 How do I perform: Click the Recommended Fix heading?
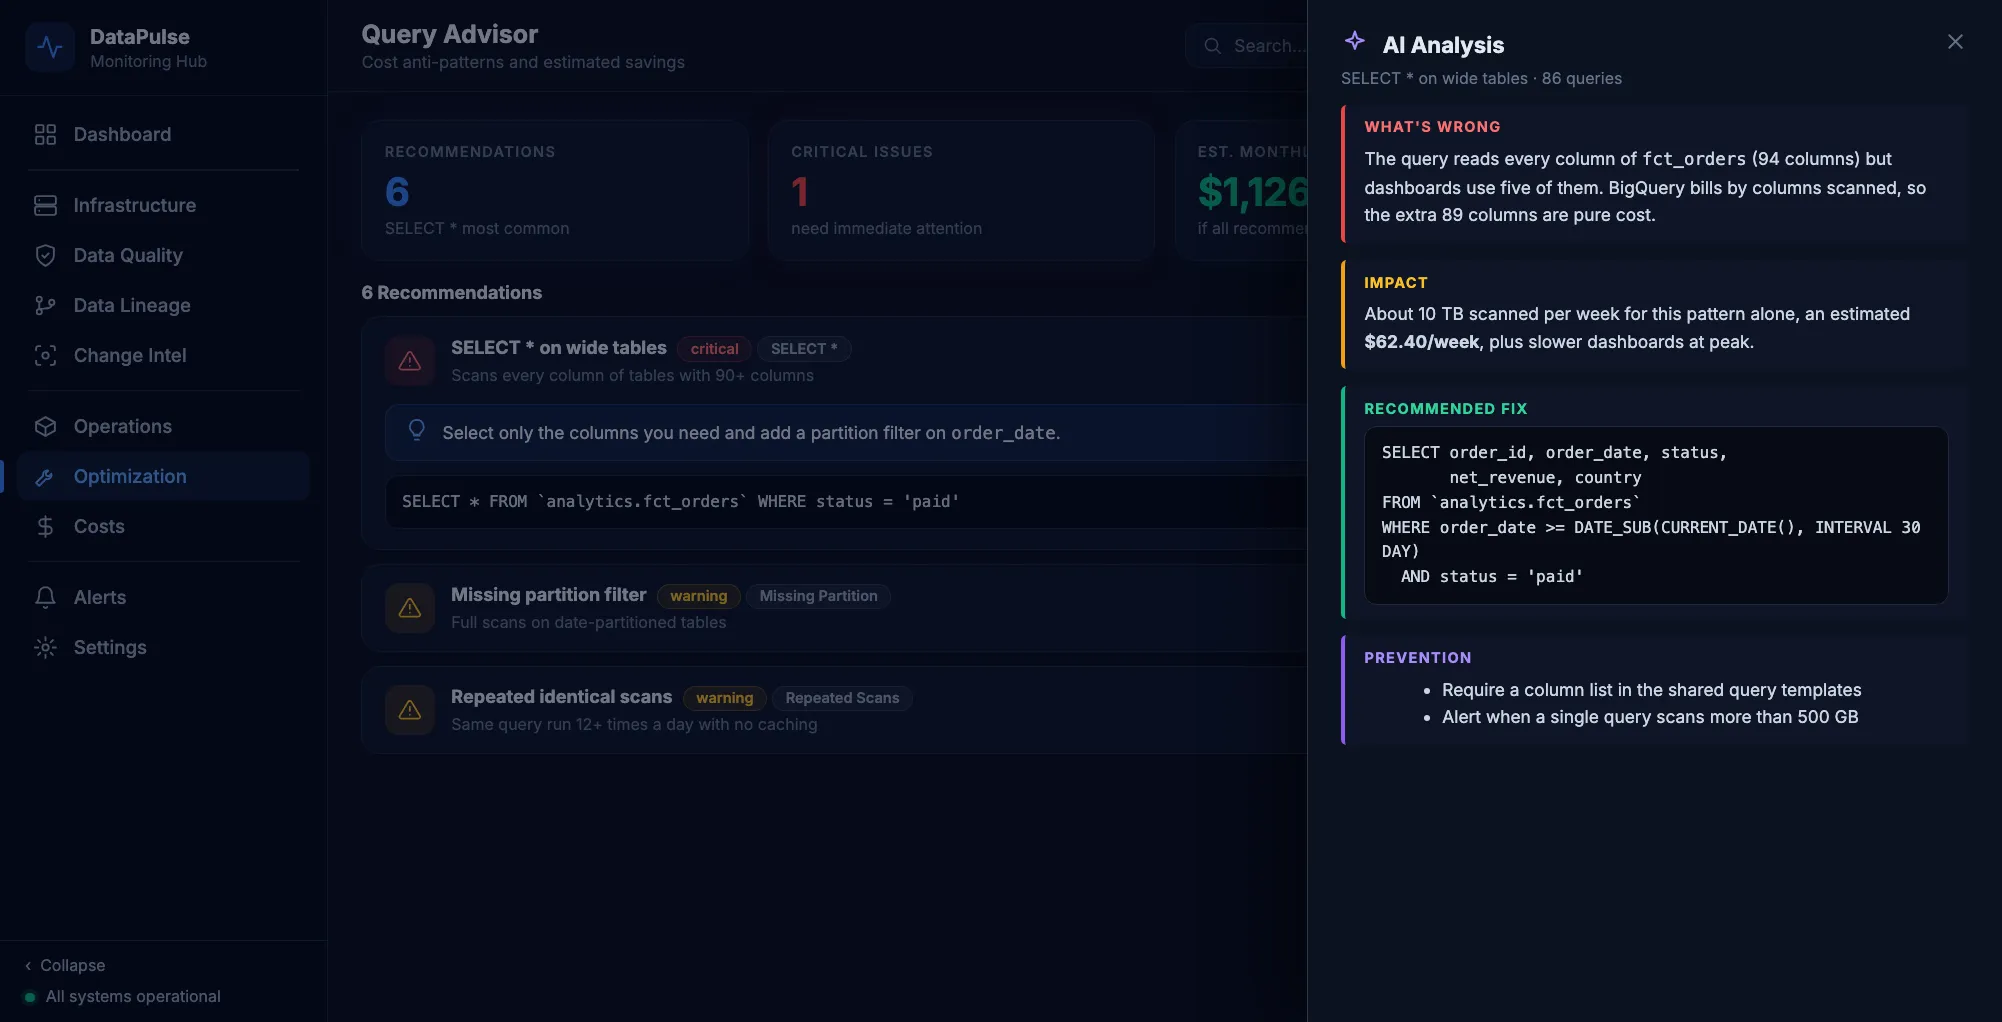pos(1446,409)
